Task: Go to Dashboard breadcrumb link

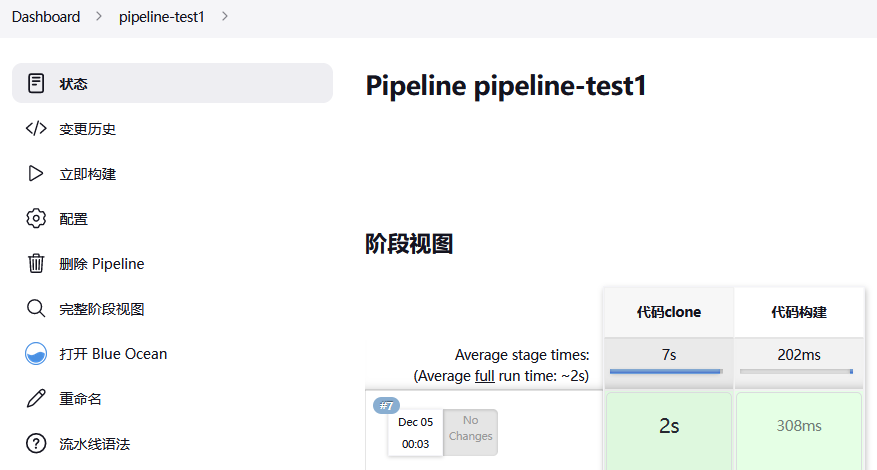Action: coord(46,17)
